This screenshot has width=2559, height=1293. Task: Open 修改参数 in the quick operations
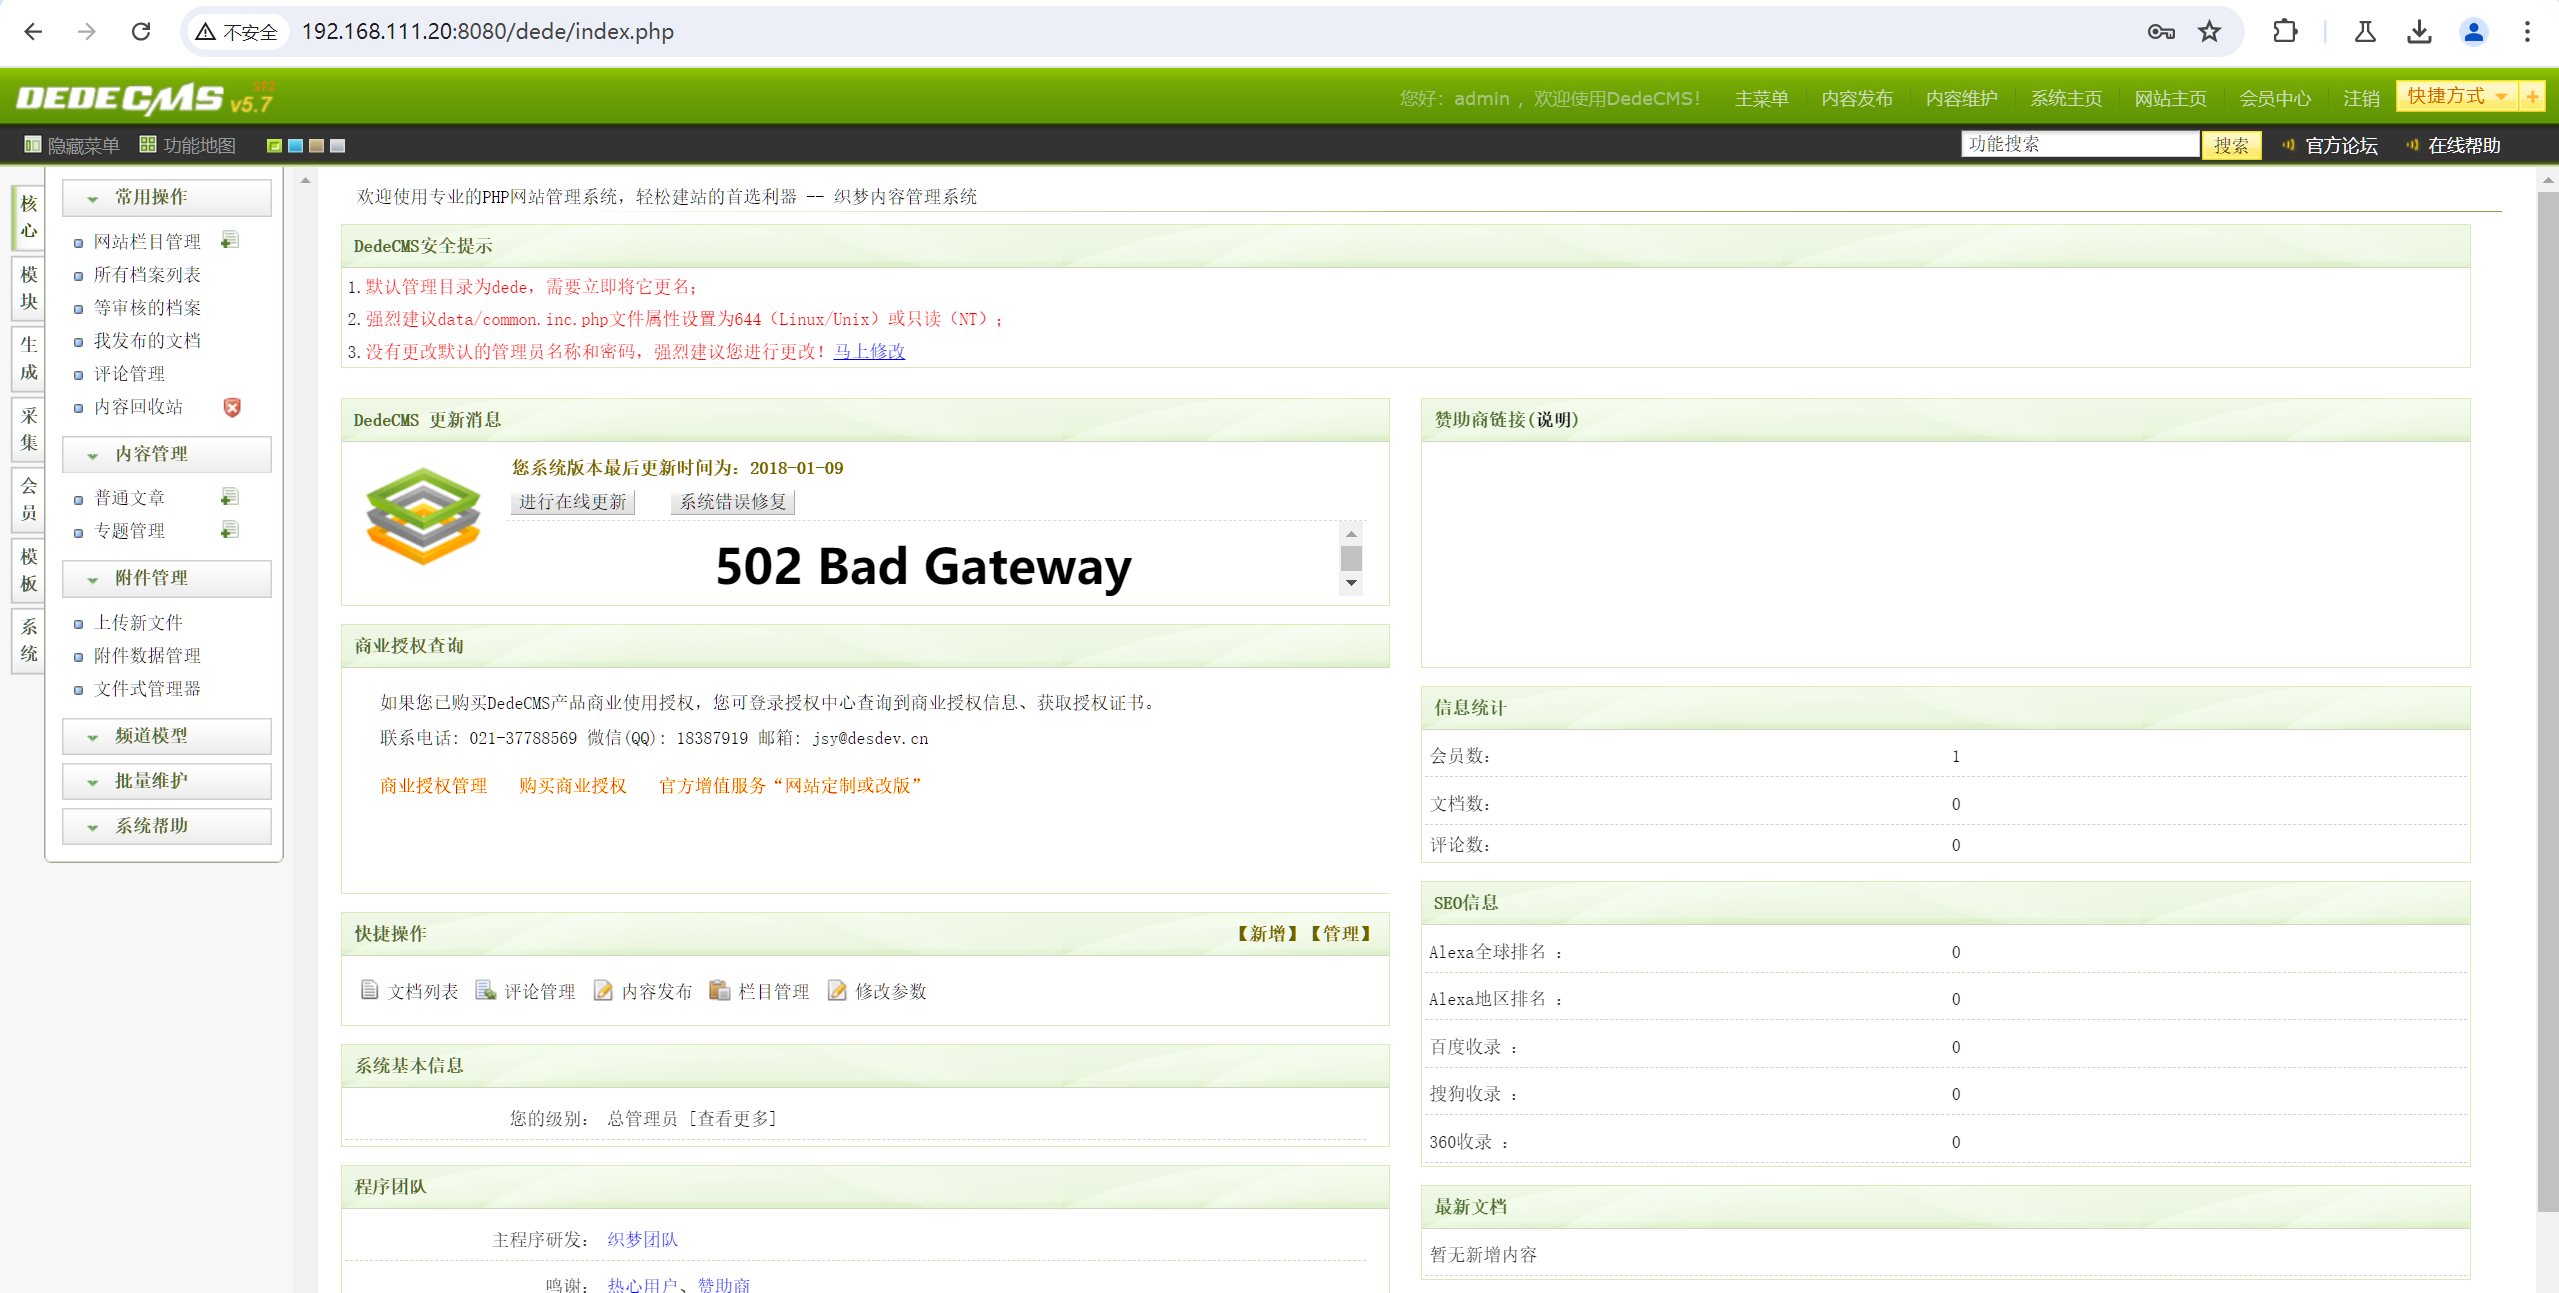click(x=877, y=991)
